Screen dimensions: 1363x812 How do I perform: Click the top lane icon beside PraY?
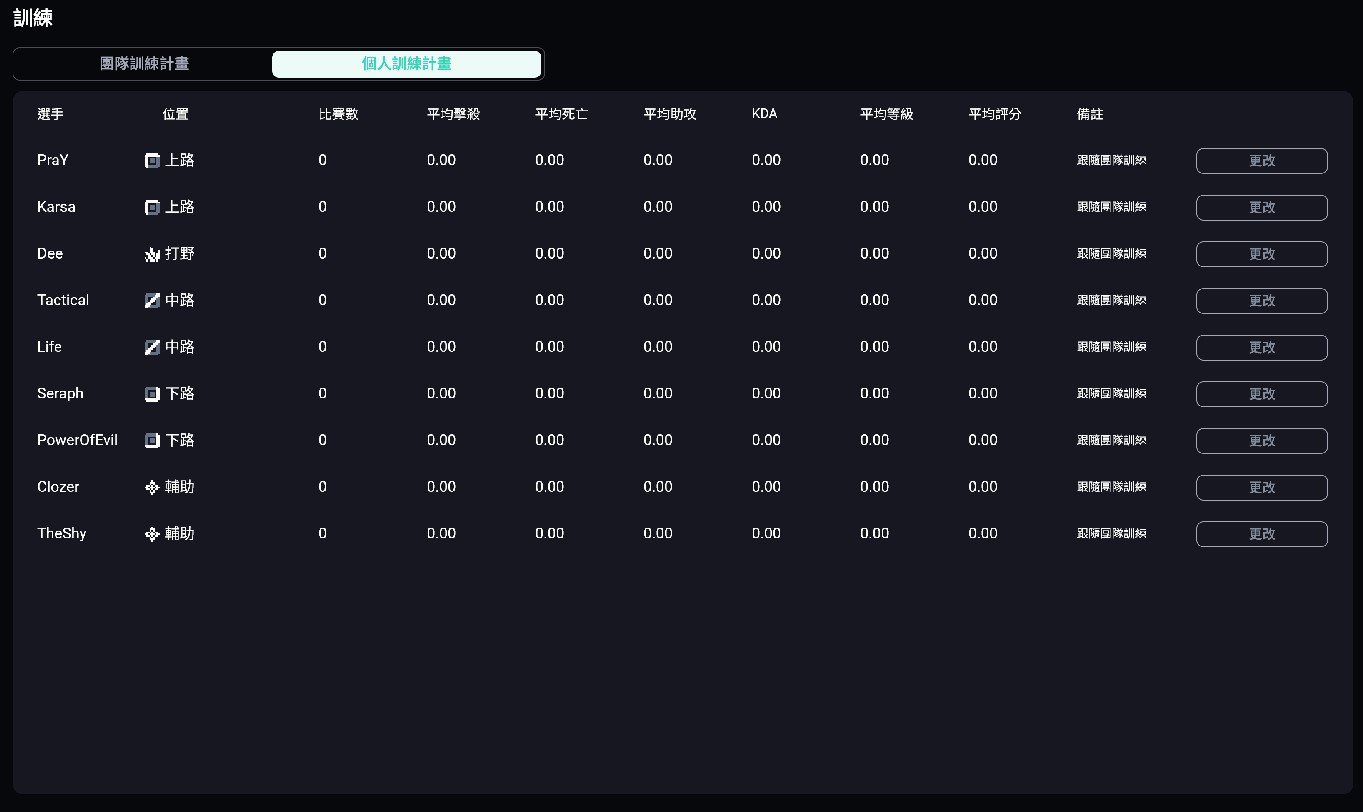pyautogui.click(x=152, y=161)
